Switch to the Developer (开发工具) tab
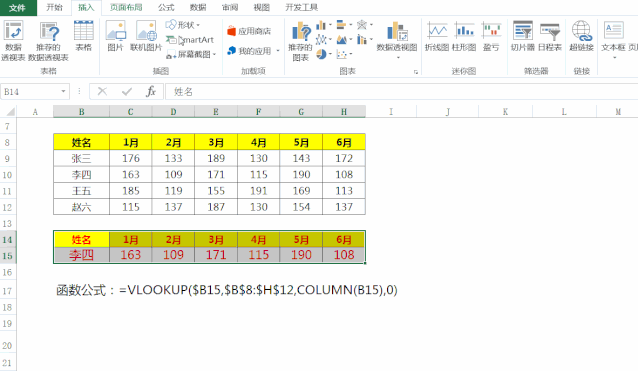The width and height of the screenshot is (638, 371). coord(301,7)
